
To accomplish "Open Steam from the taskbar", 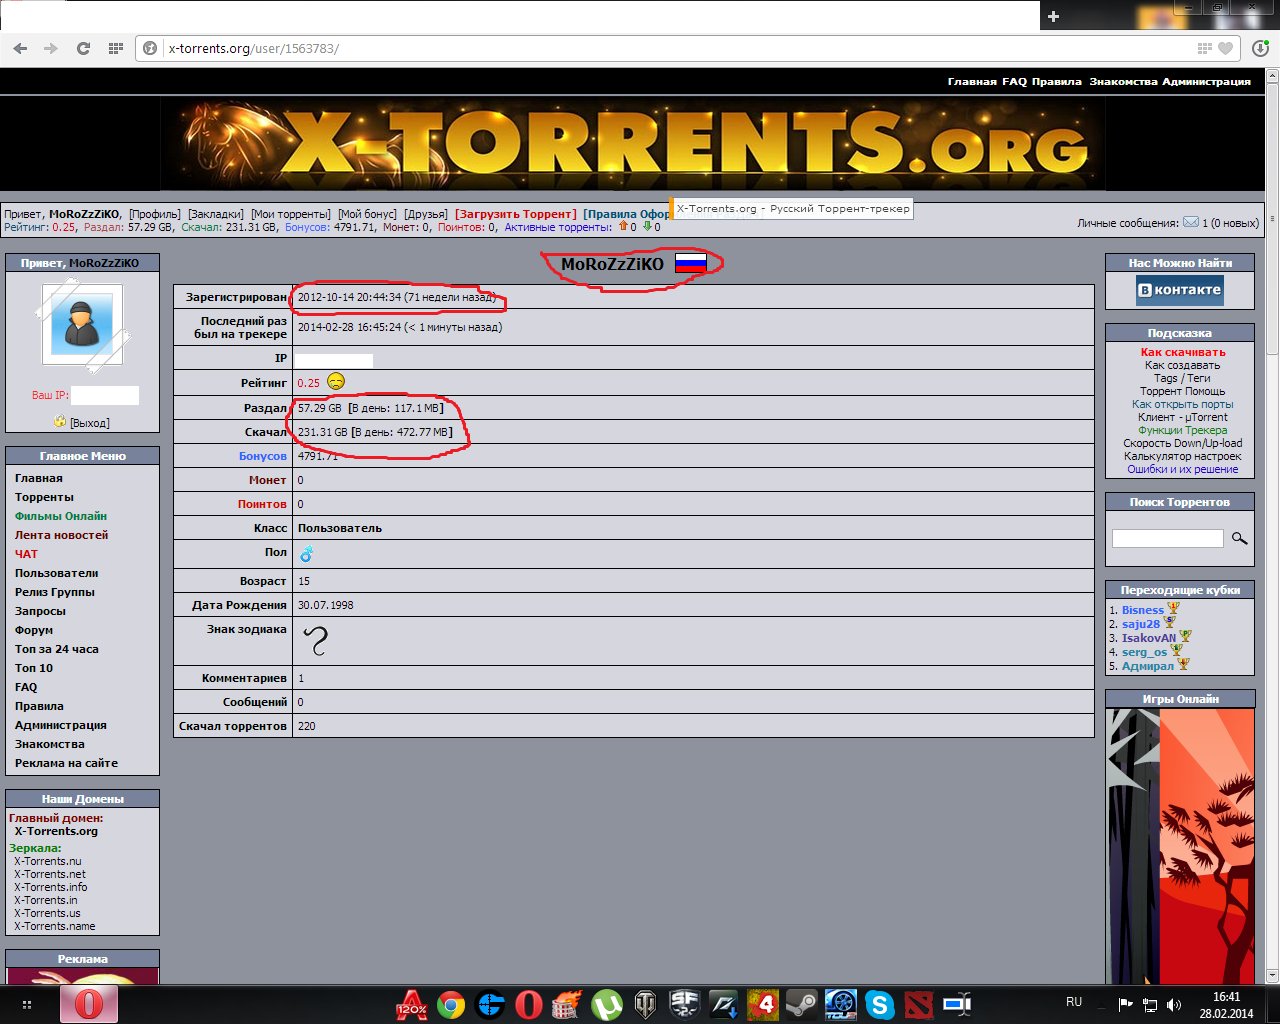I will pyautogui.click(x=801, y=1004).
